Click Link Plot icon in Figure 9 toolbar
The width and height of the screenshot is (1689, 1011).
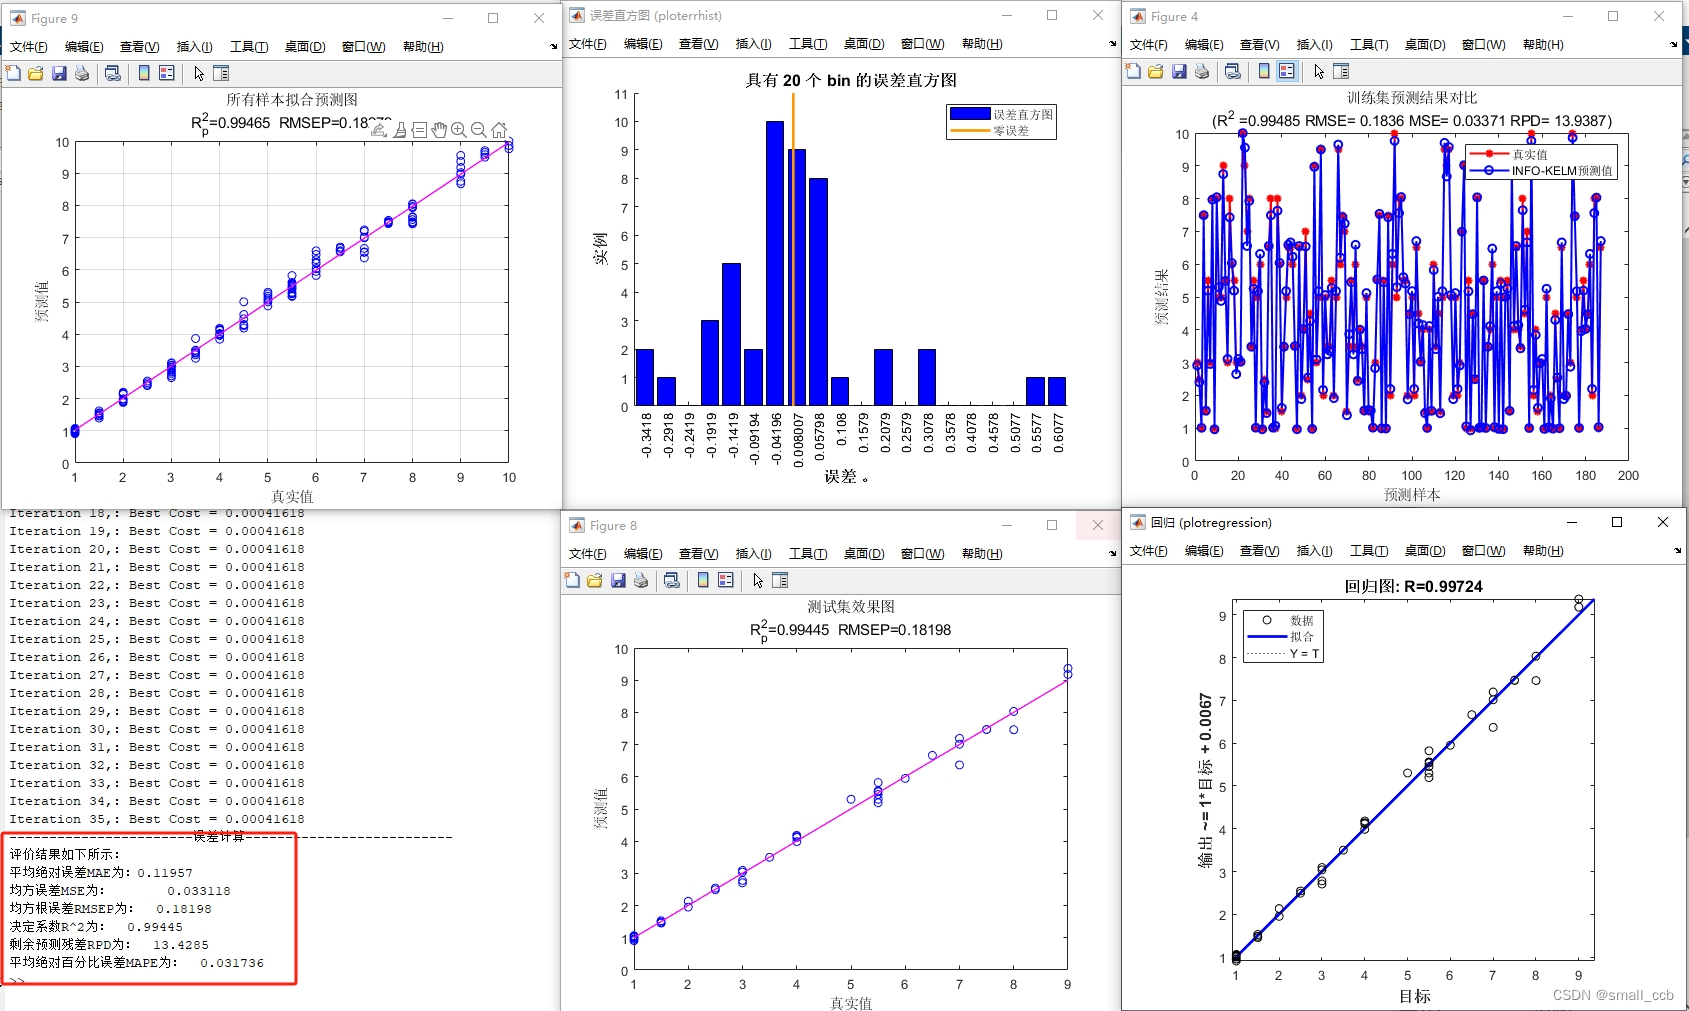coord(113,73)
